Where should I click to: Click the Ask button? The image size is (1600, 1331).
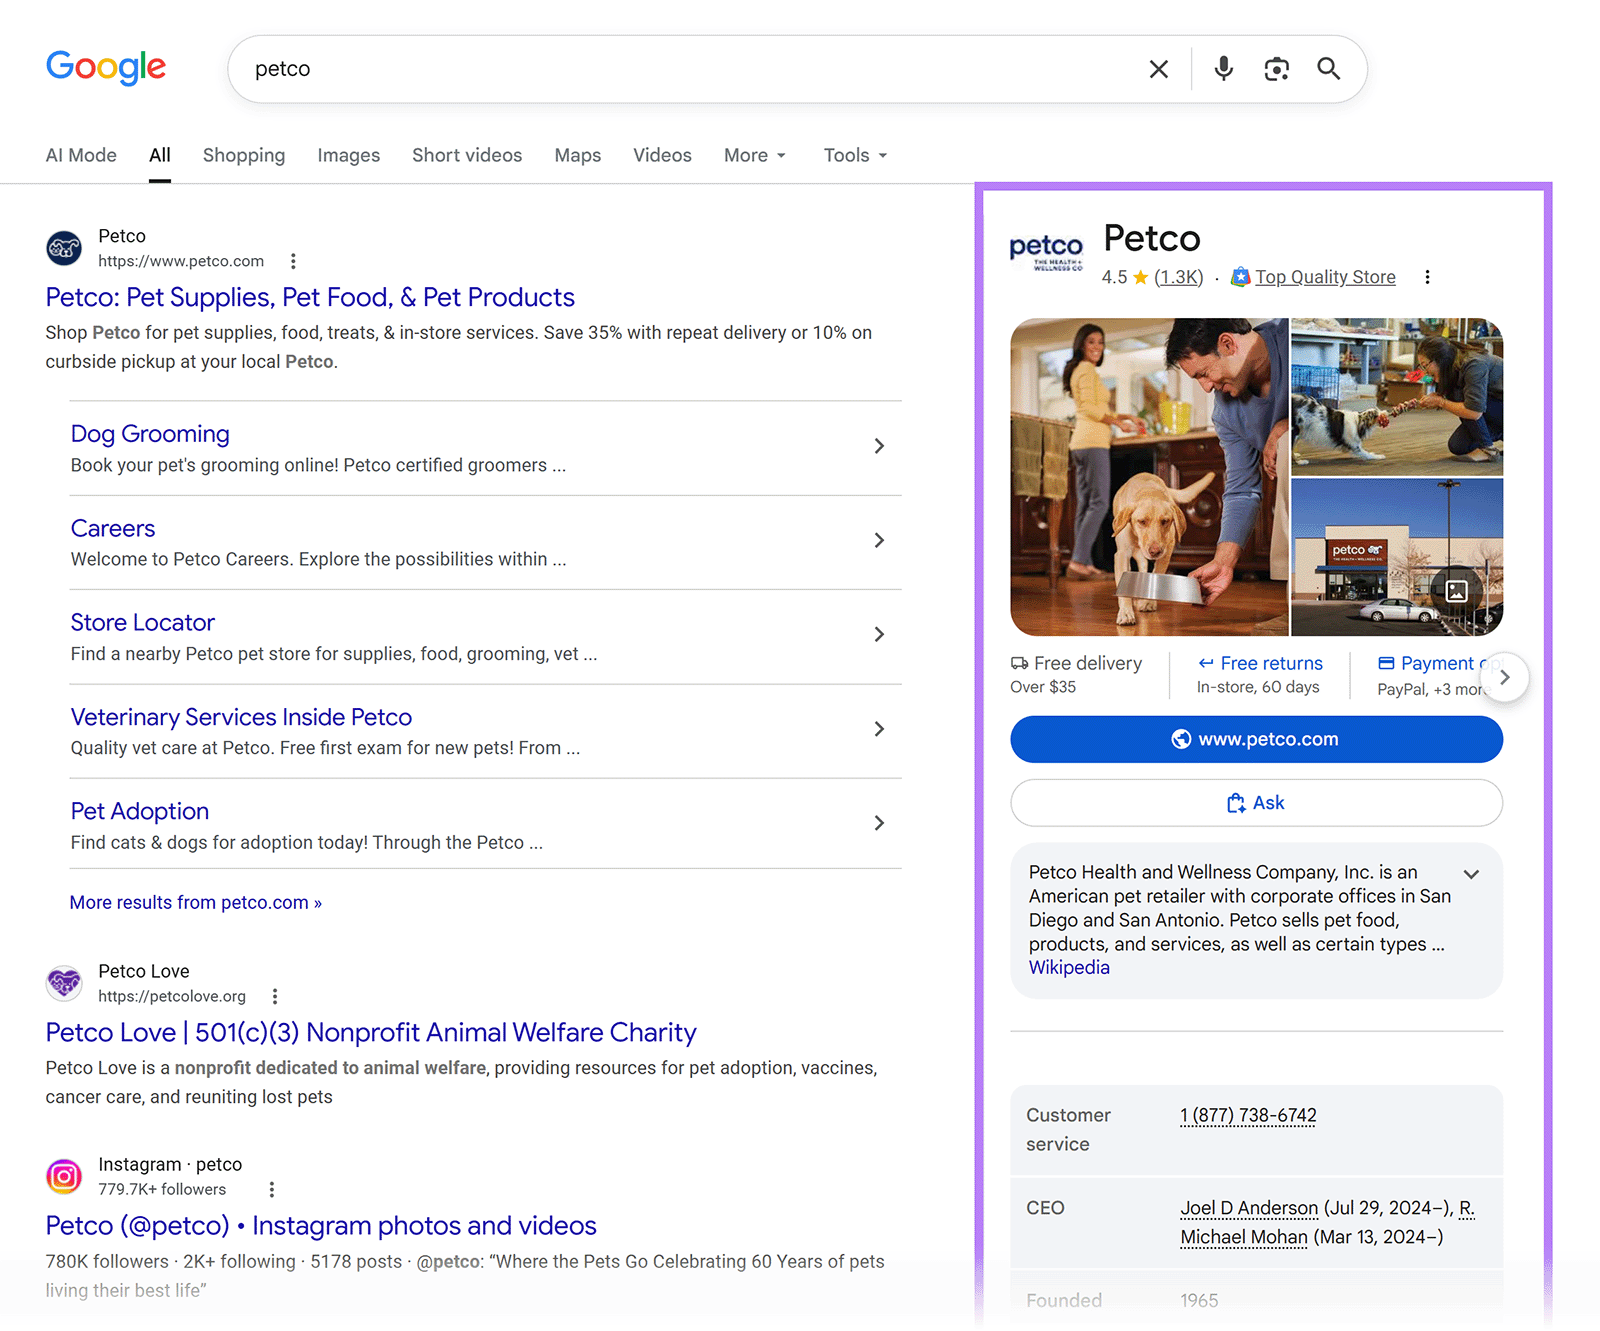pos(1256,803)
